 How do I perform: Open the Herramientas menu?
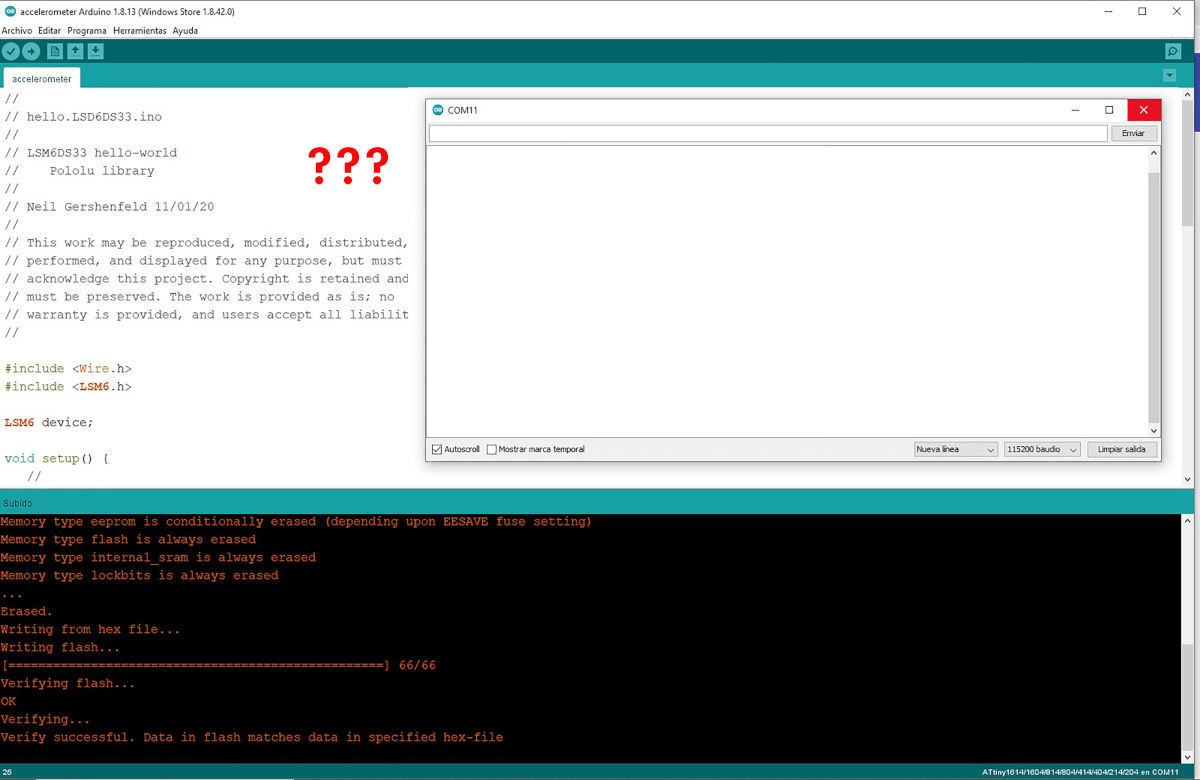coord(140,31)
